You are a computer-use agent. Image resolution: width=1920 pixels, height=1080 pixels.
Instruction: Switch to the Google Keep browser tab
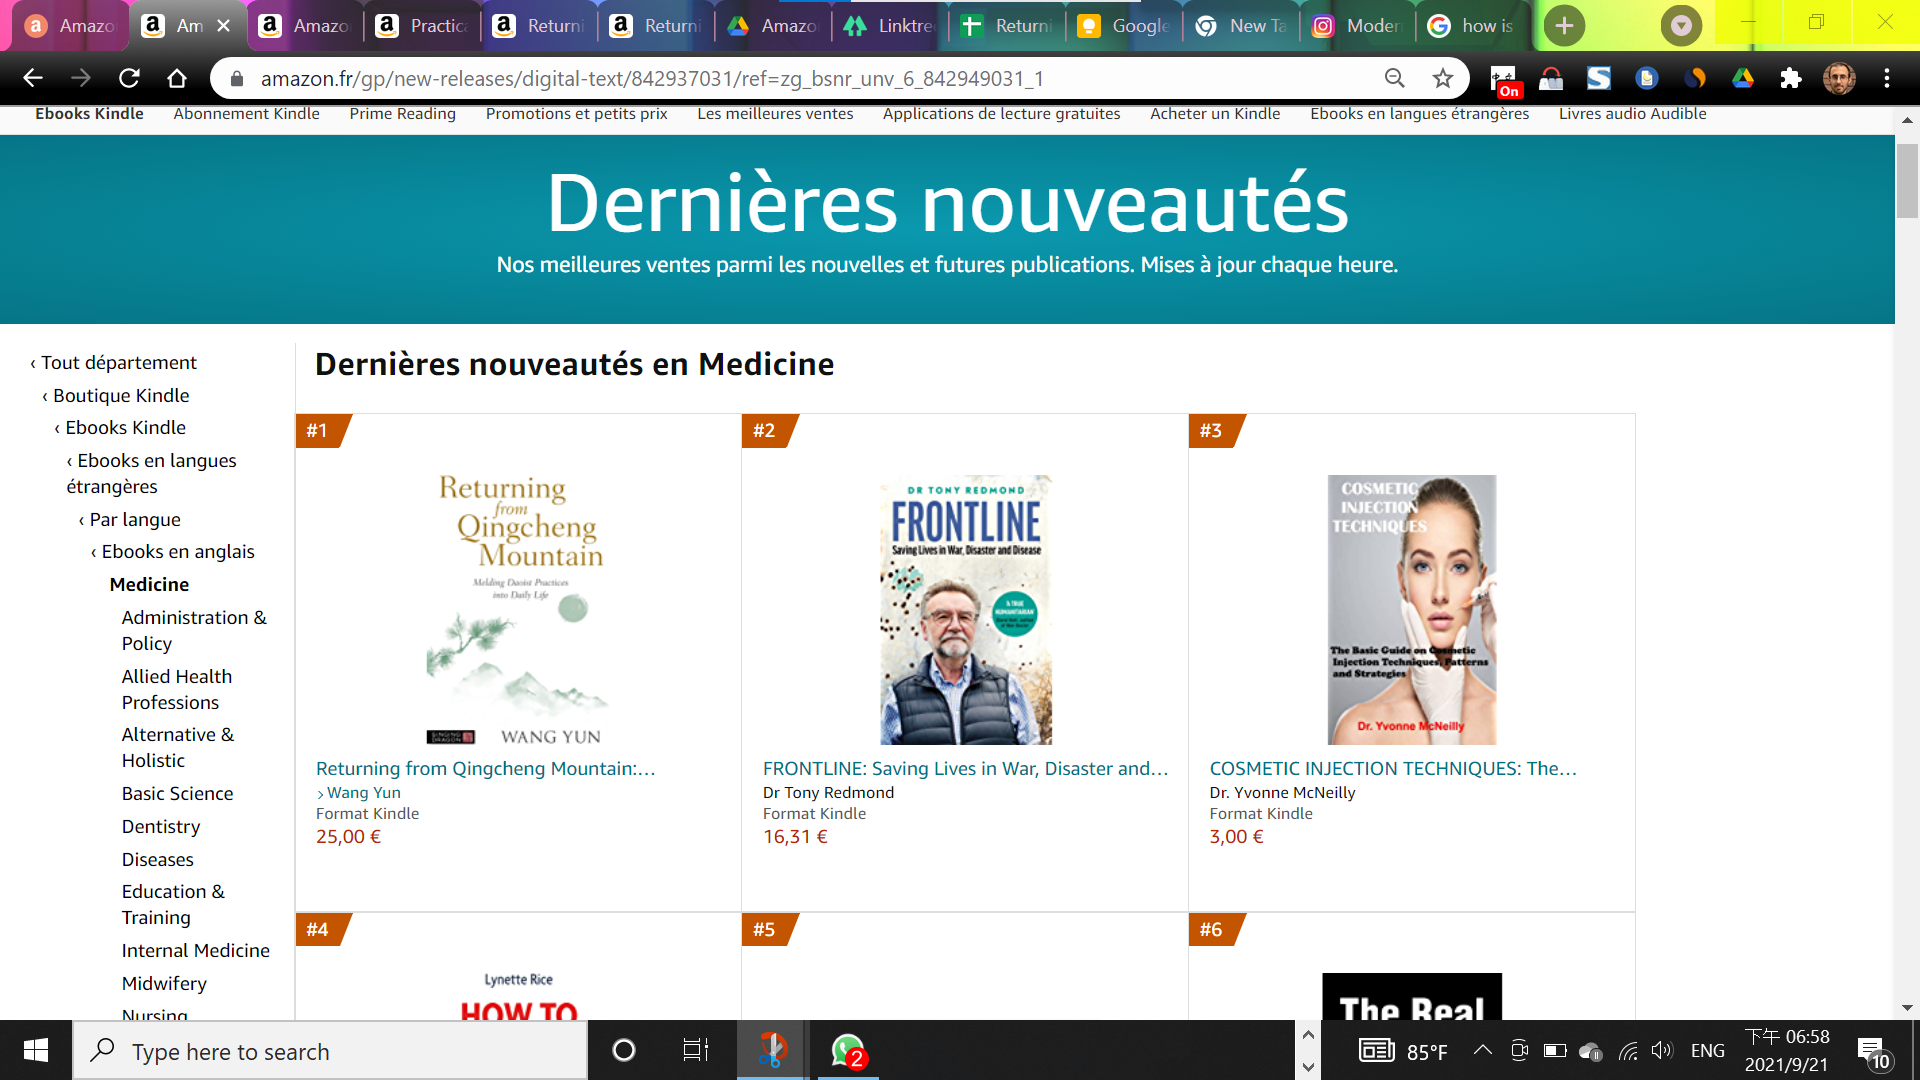click(1124, 26)
